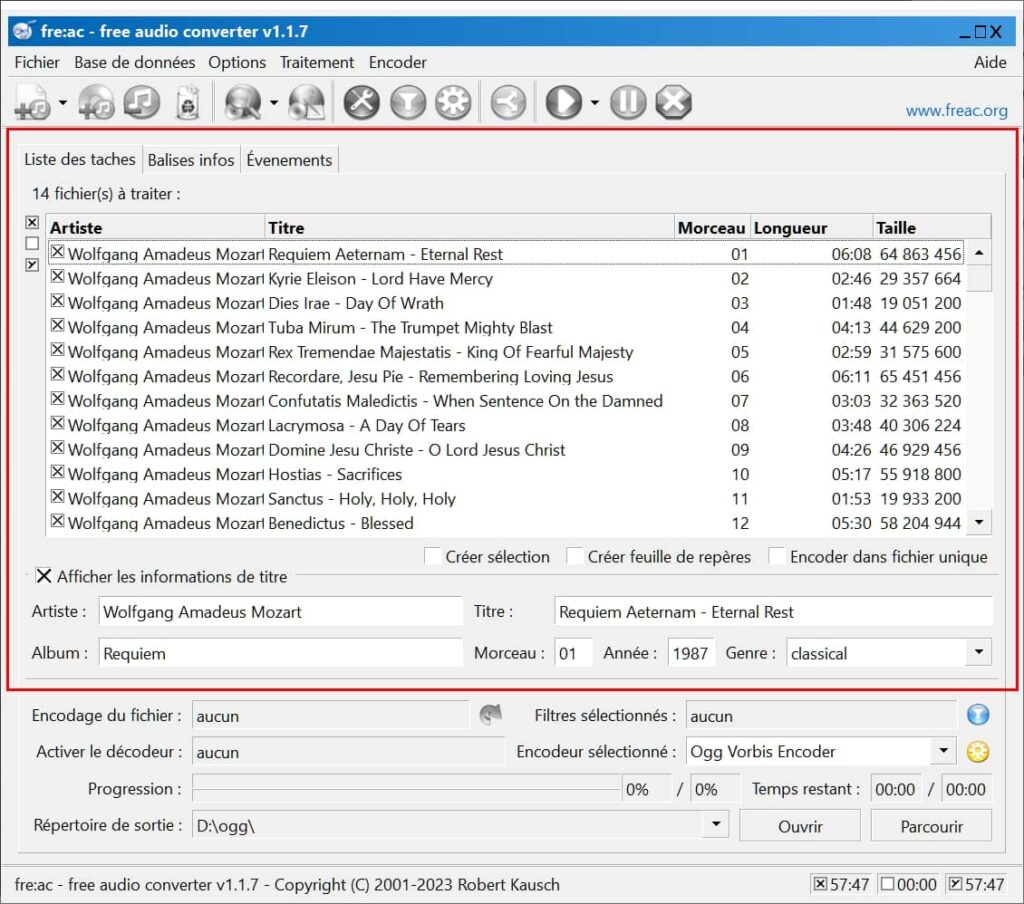Viewport: 1024px width, 904px height.
Task: Open the Encodeur sélectionné dropdown
Action: coord(943,751)
